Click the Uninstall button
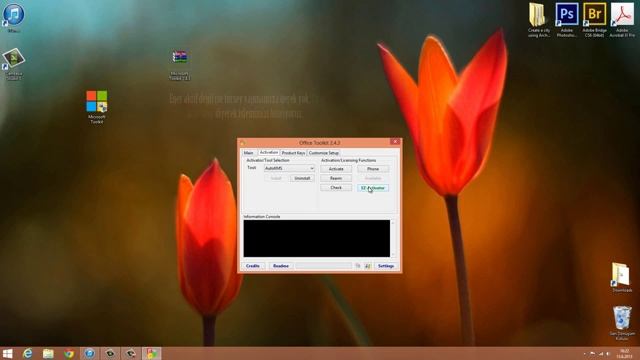The height and width of the screenshot is (360, 640). pos(302,178)
